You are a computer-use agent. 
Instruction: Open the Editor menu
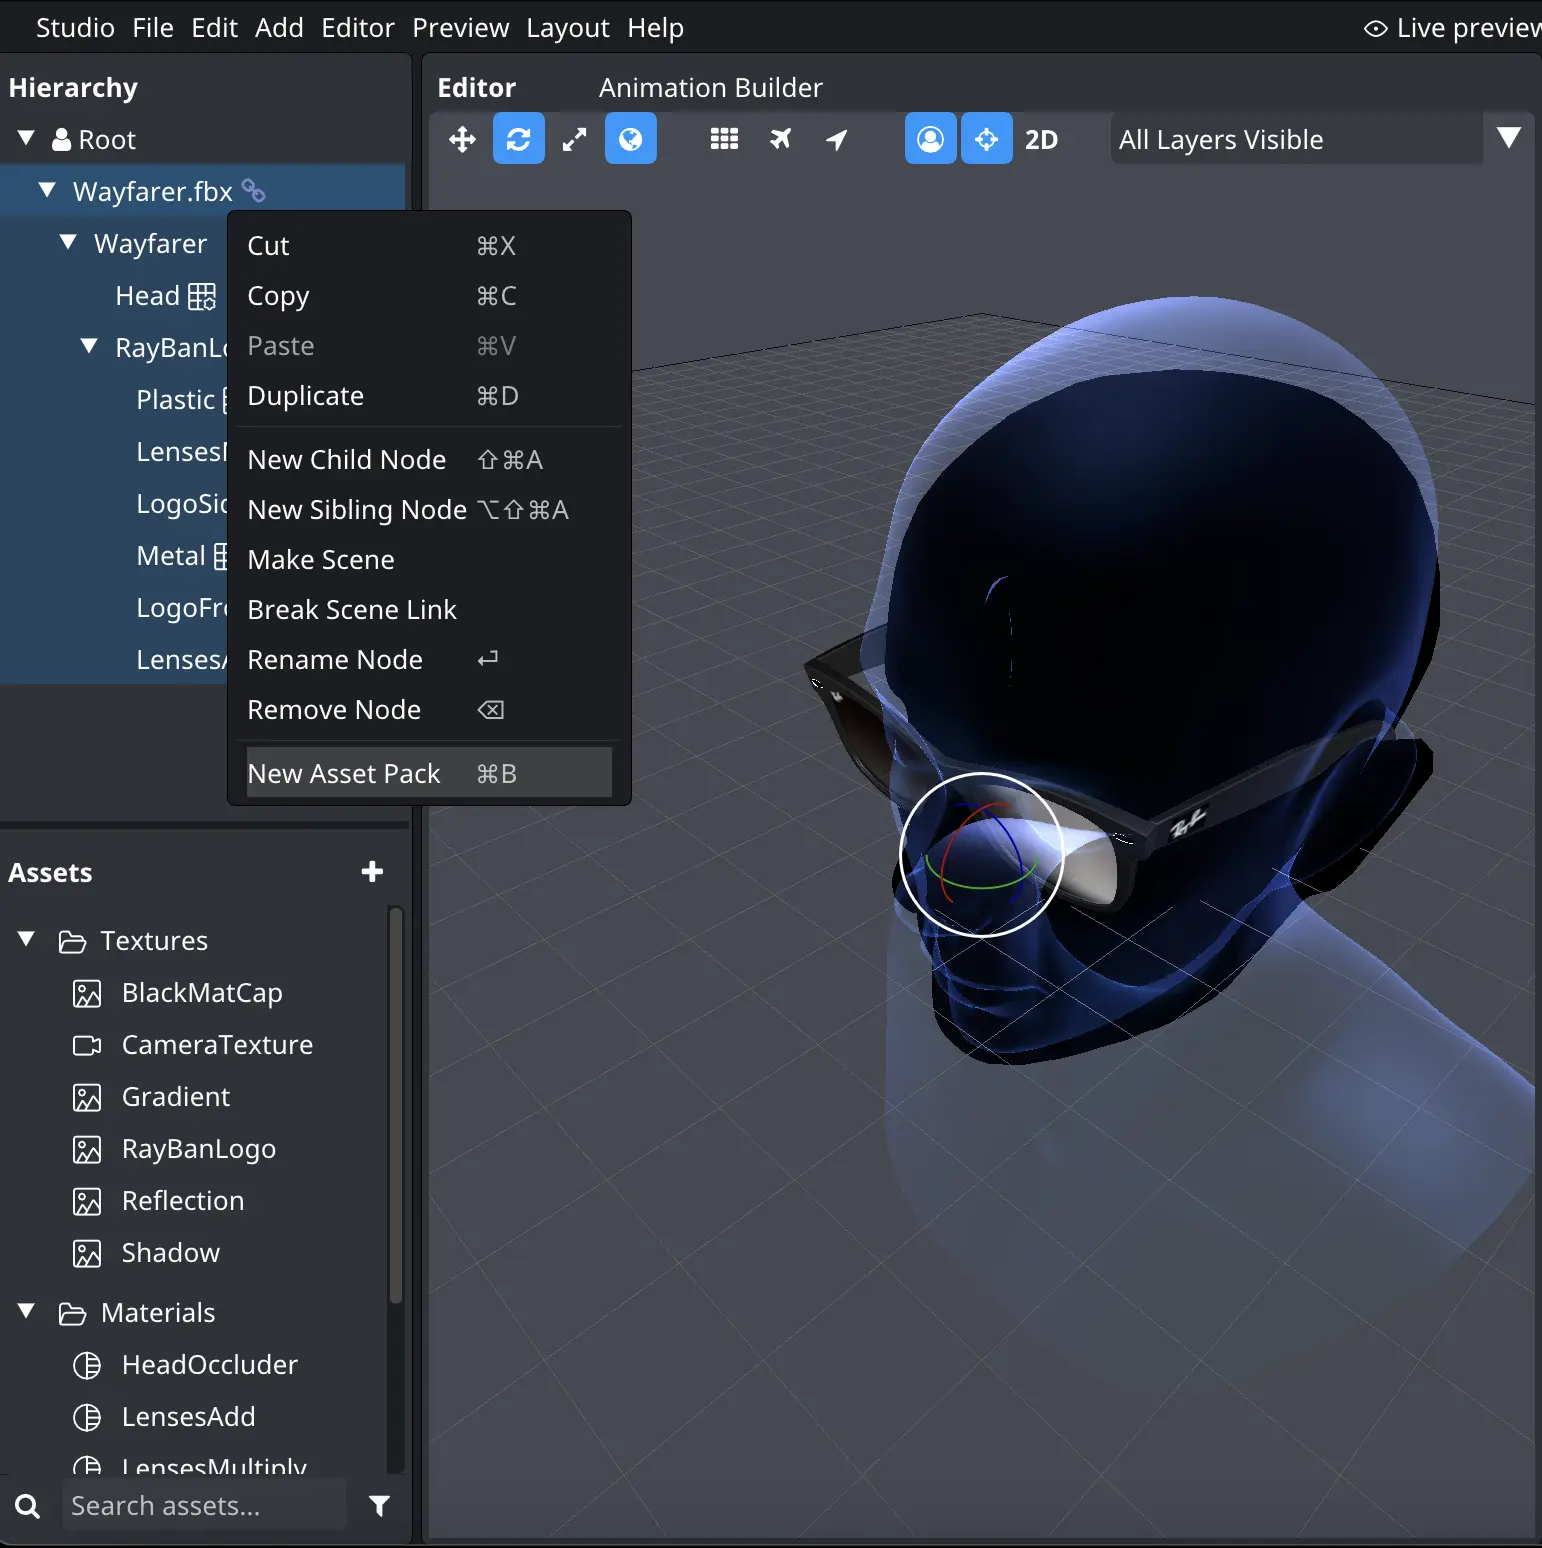click(x=358, y=28)
